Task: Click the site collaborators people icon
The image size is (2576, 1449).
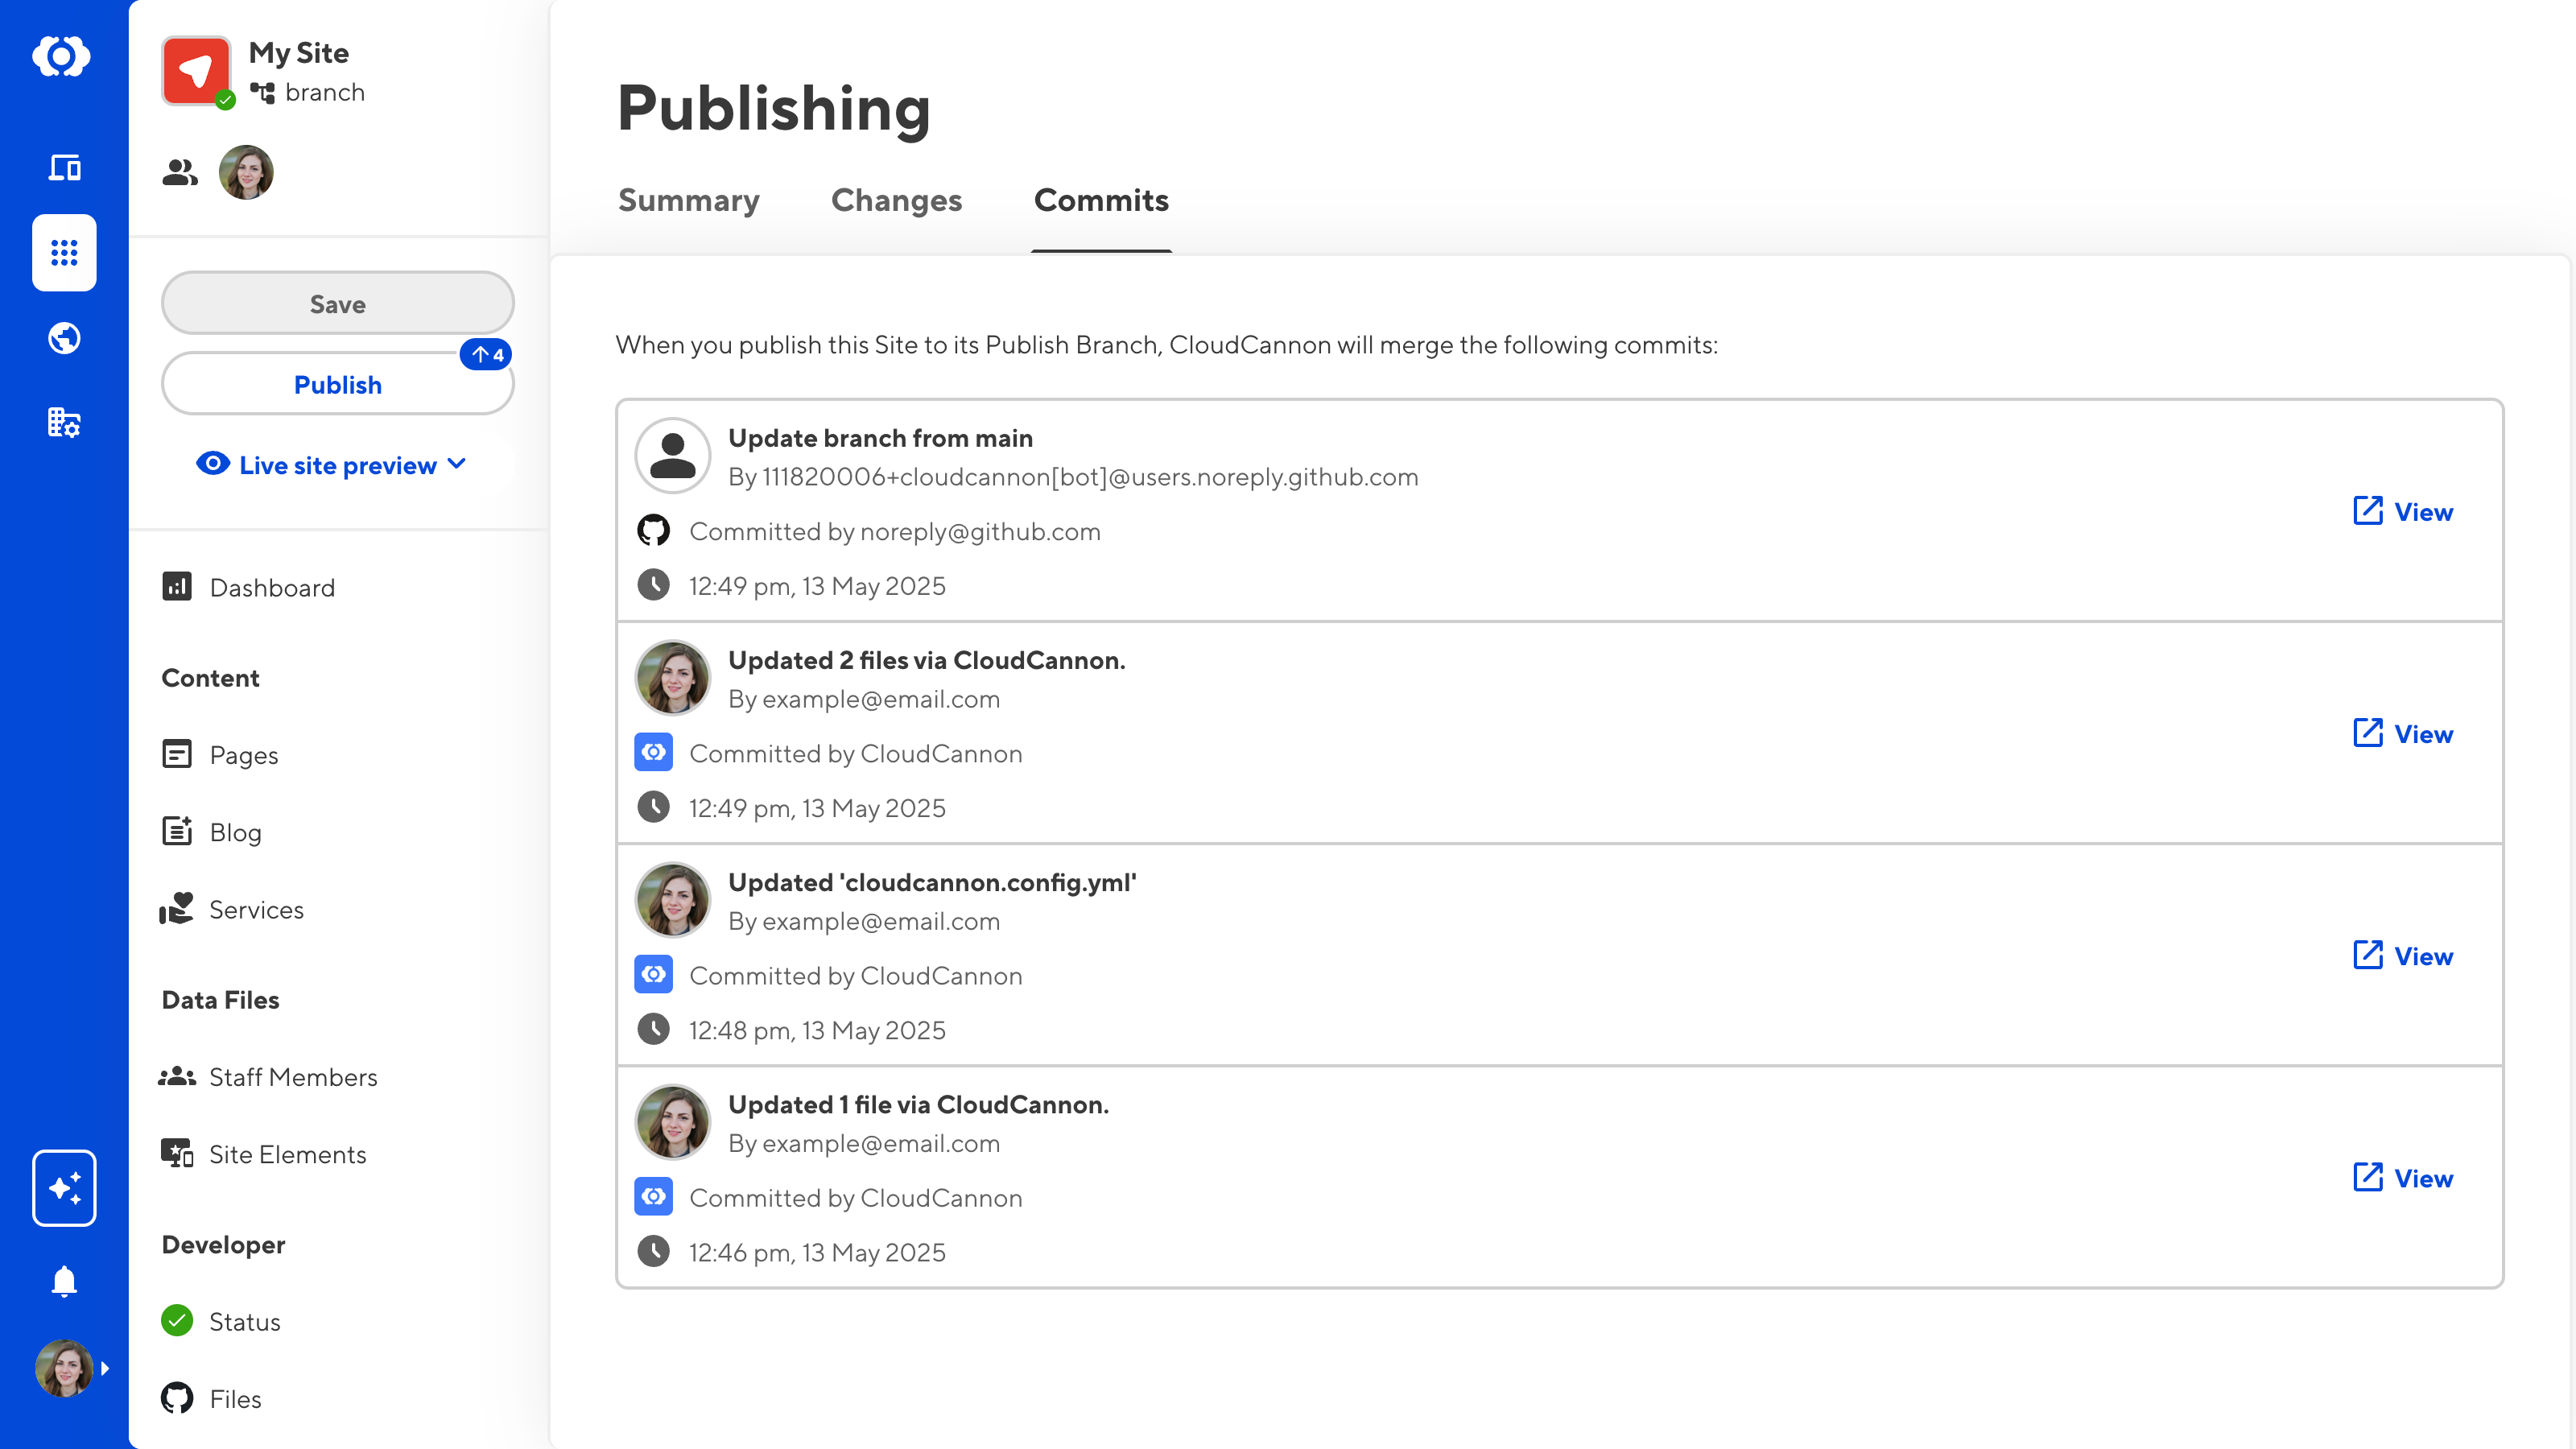Action: tap(180, 173)
